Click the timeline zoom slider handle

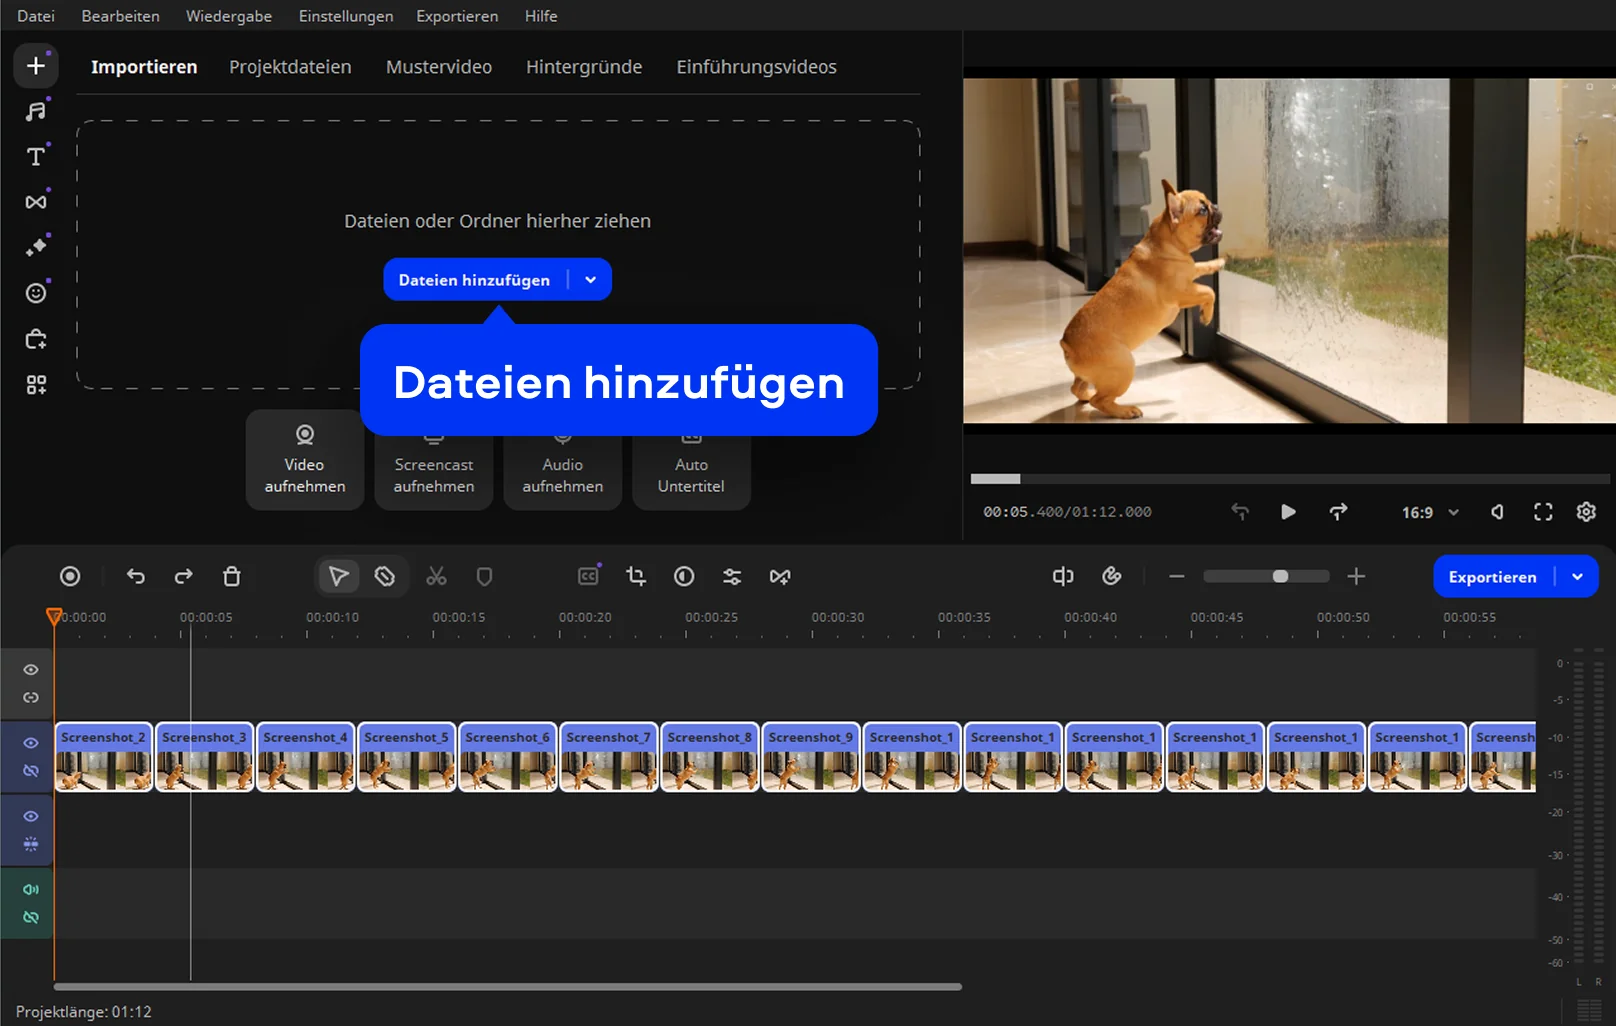click(x=1280, y=576)
